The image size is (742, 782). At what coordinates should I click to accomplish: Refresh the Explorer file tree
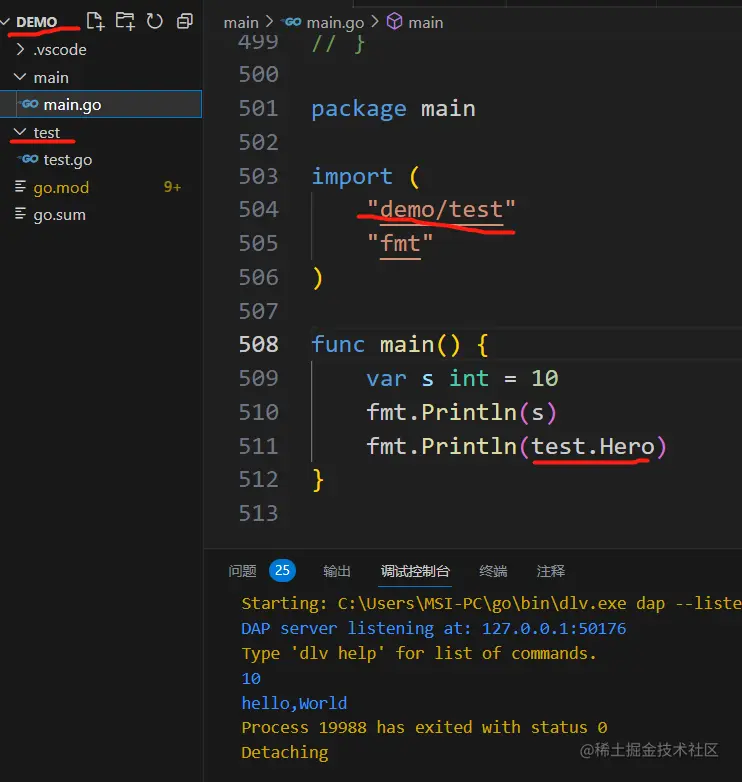click(155, 21)
